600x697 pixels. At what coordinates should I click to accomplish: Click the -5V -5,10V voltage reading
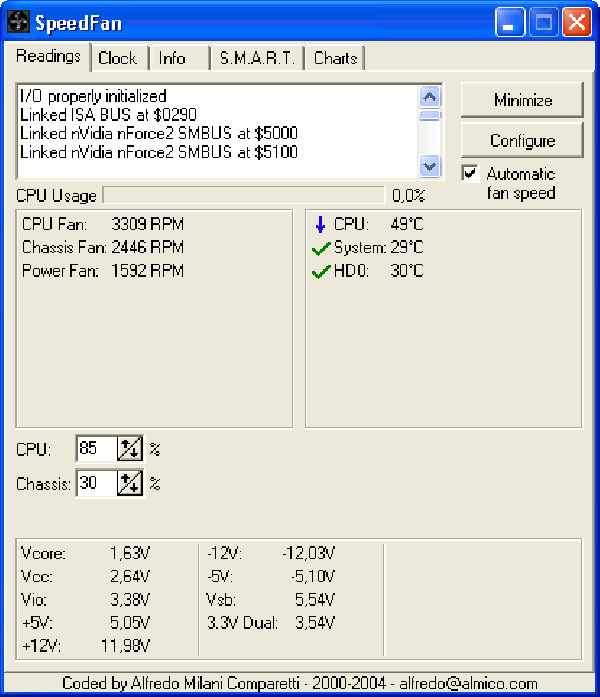271,577
